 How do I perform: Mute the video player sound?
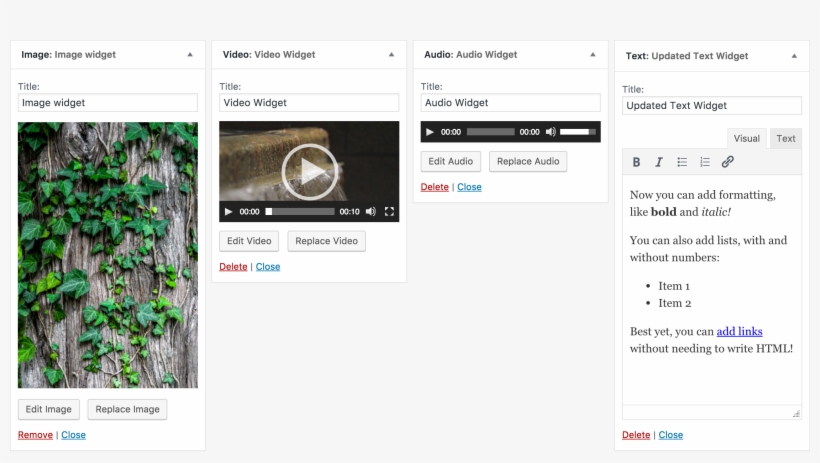pyautogui.click(x=370, y=212)
